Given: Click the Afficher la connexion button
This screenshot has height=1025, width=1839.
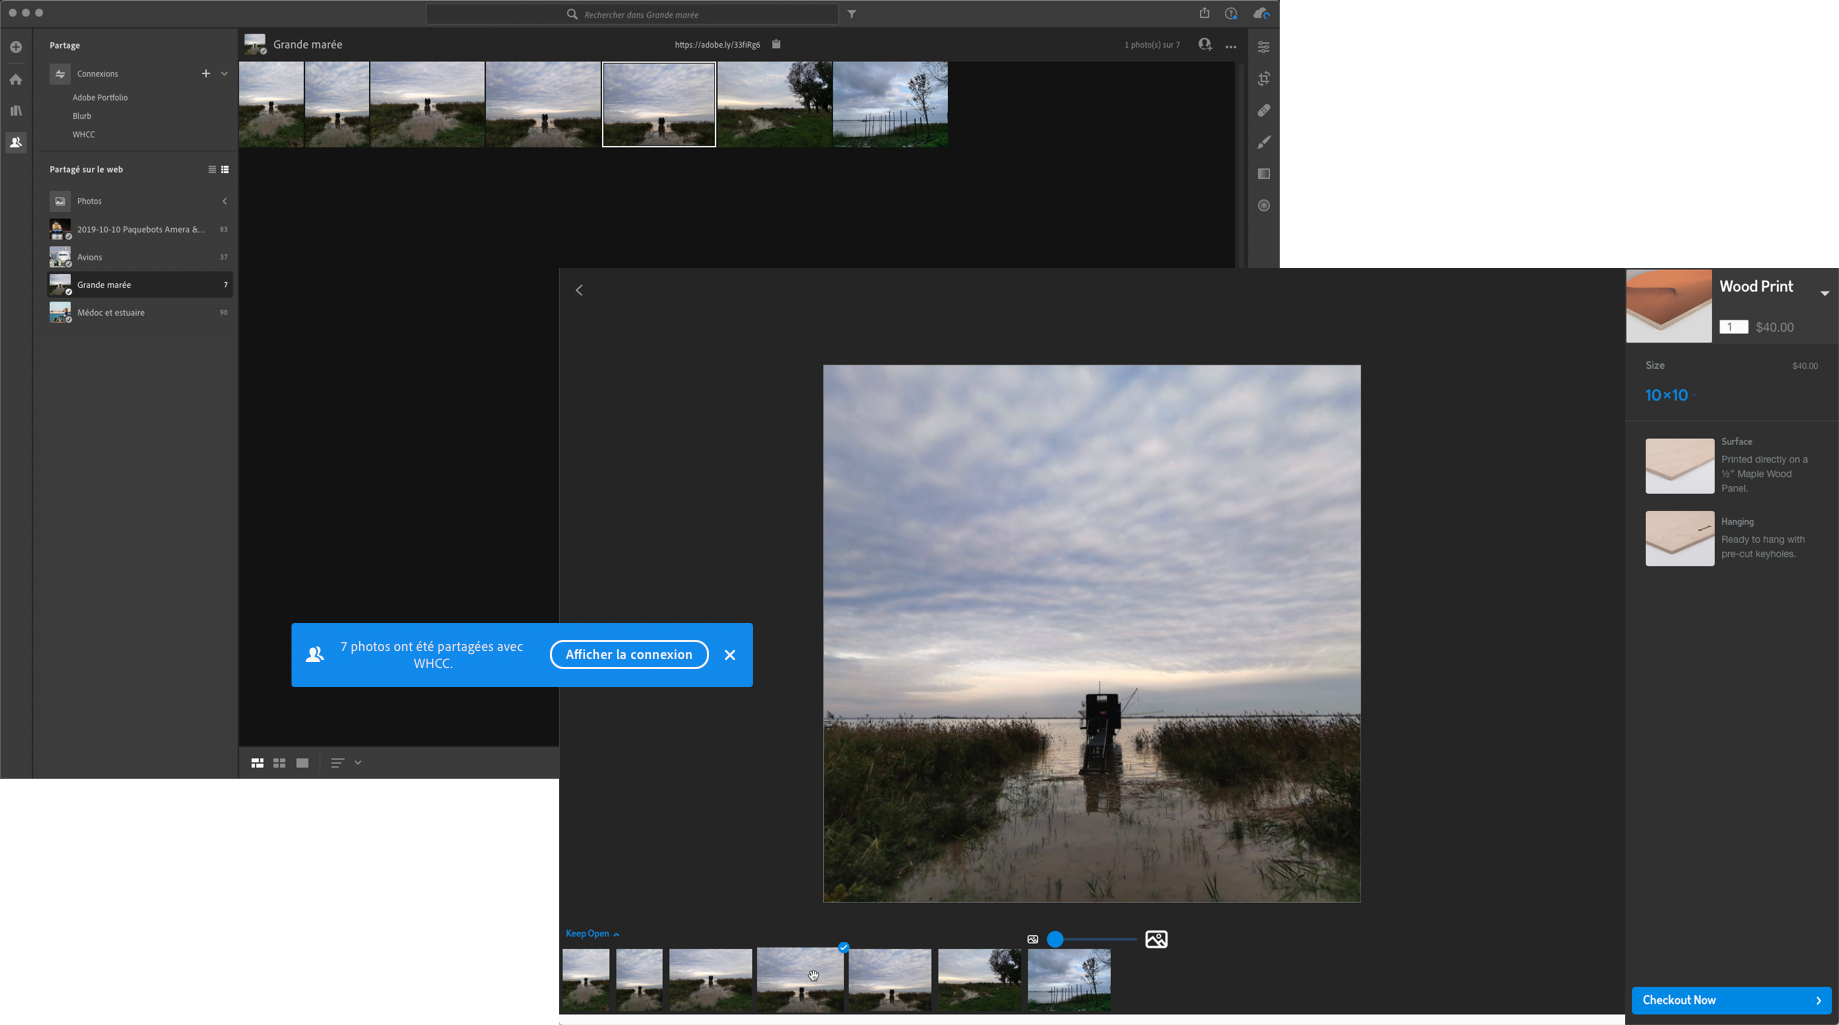Looking at the screenshot, I should 629,654.
